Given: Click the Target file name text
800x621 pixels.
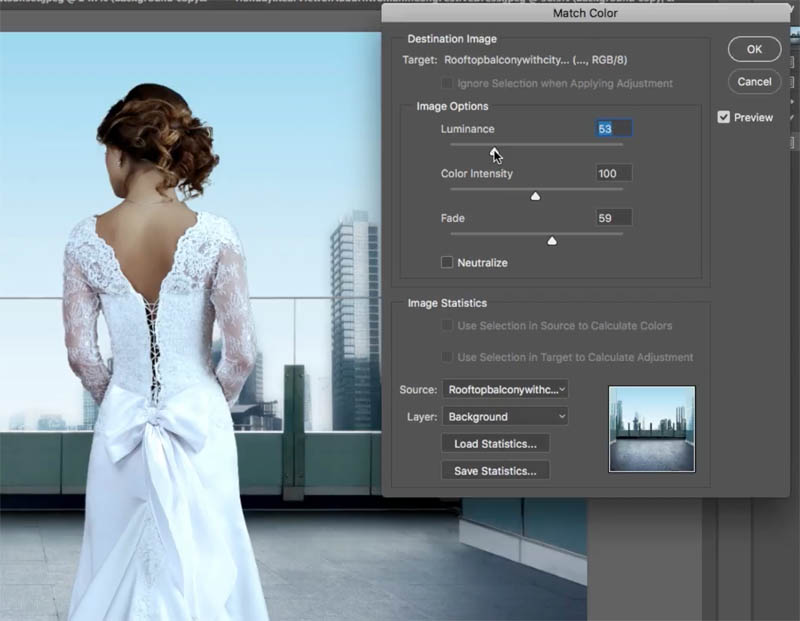Looking at the screenshot, I should 536,60.
